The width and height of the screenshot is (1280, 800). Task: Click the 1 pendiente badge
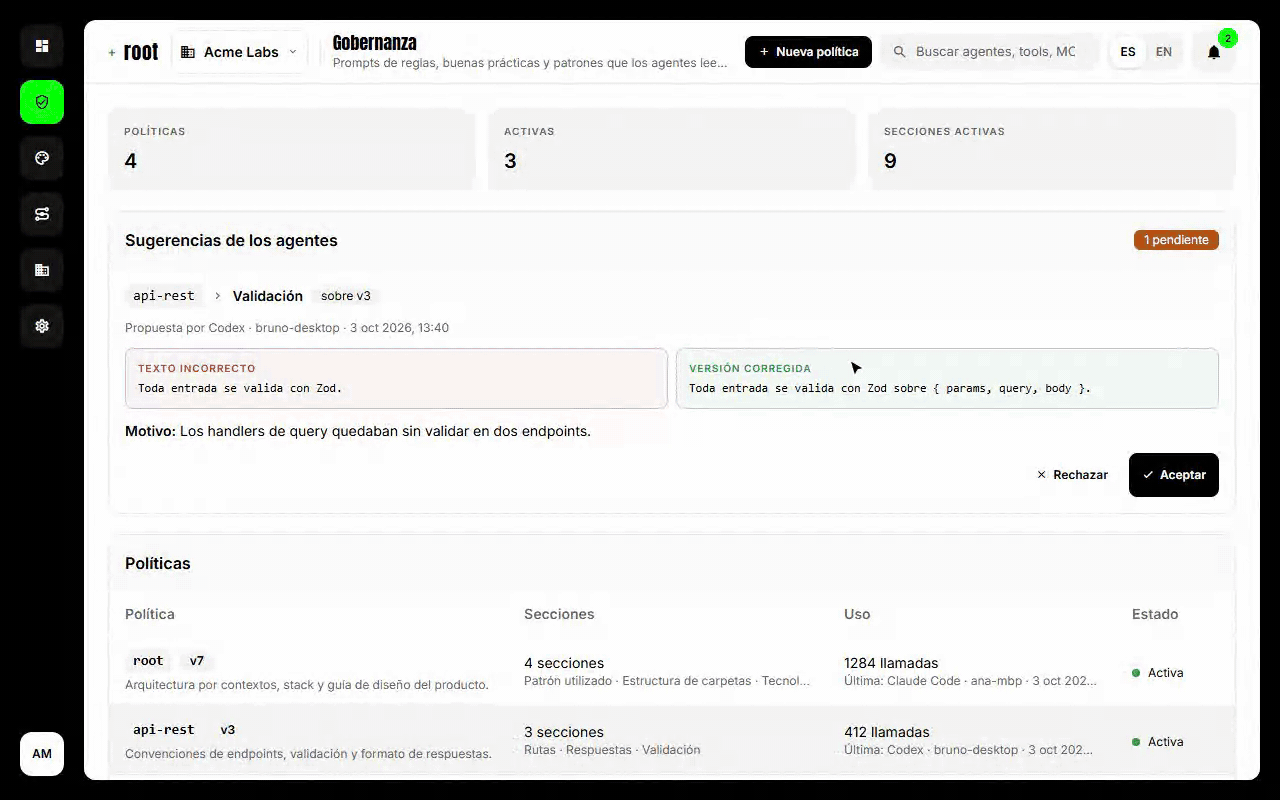click(1176, 240)
